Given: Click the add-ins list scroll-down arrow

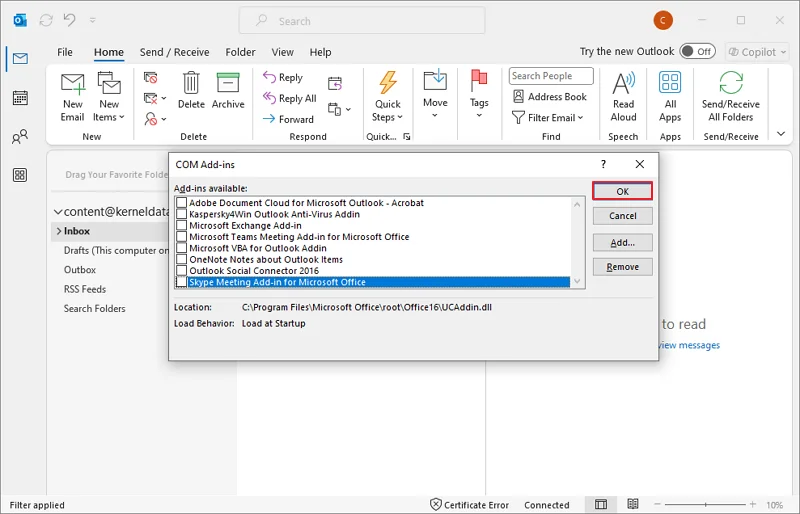Looking at the screenshot, I should (577, 281).
